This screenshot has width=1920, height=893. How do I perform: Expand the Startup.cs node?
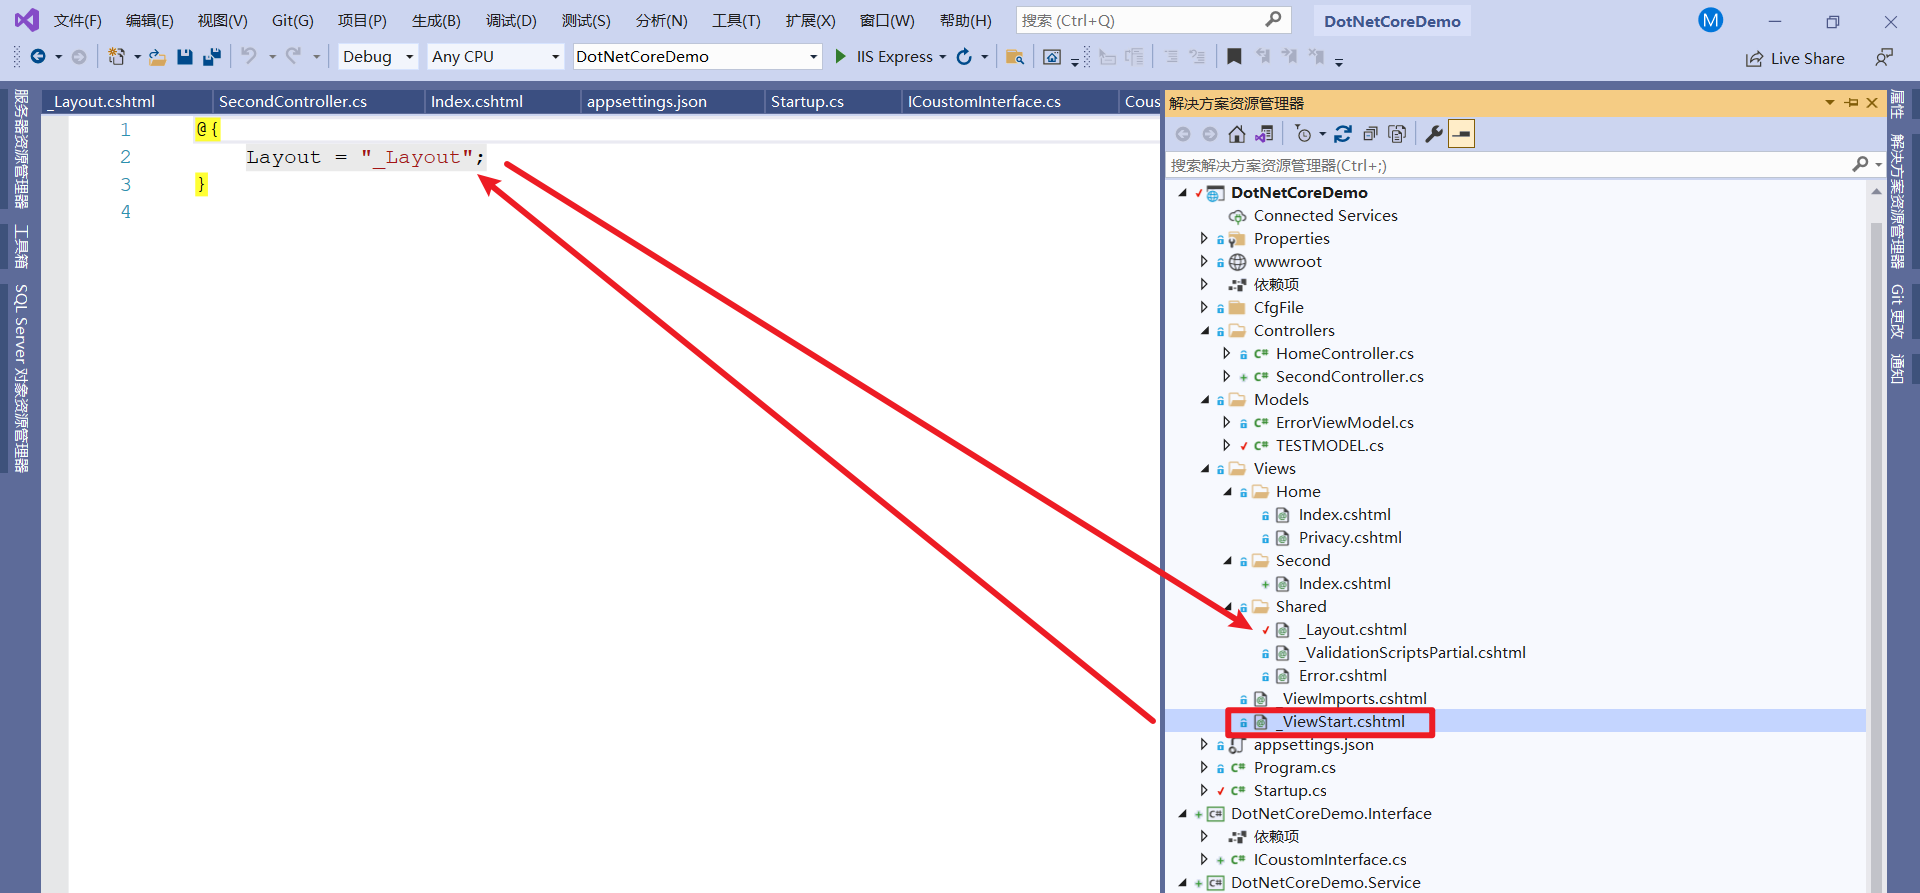point(1204,790)
